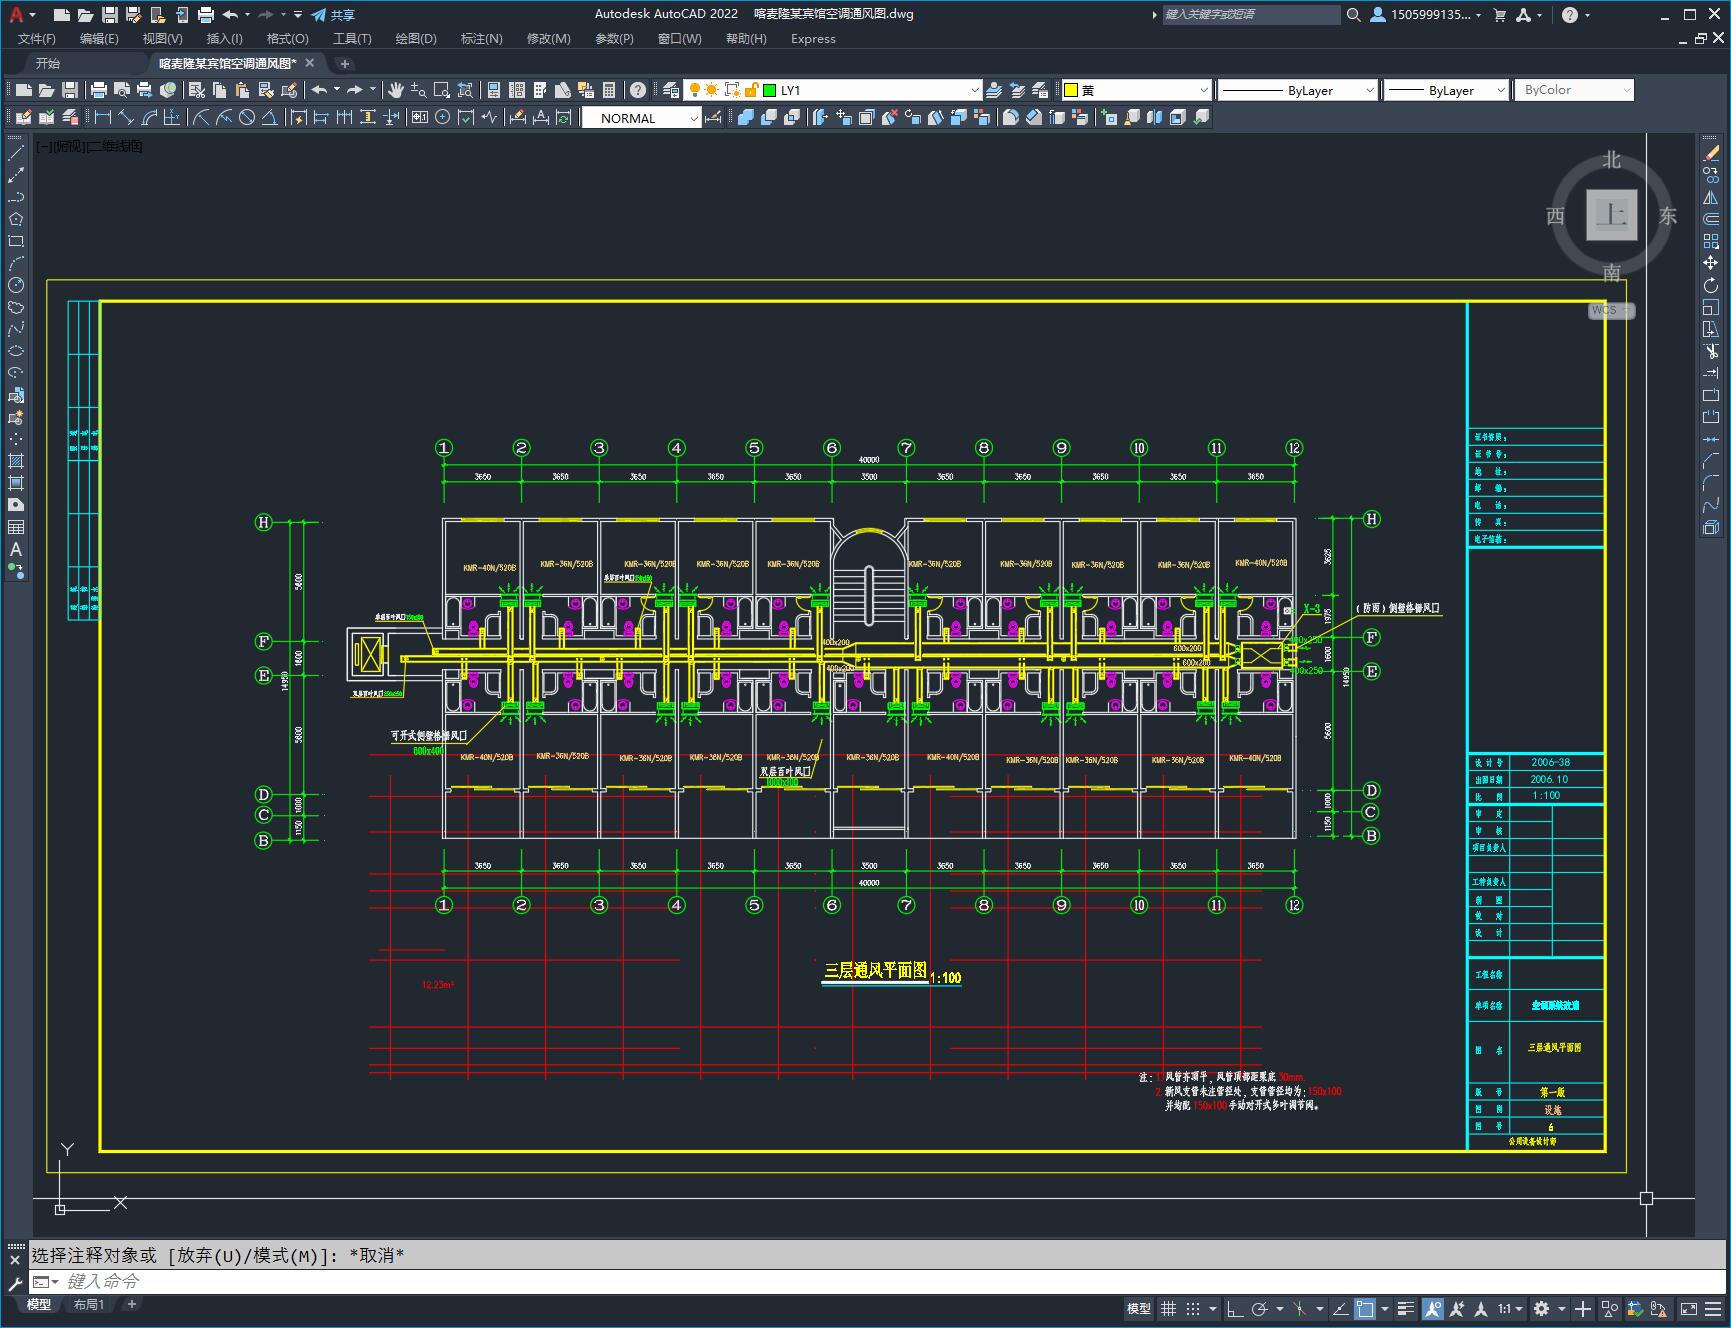Toggle snap mode in status bar

[1193, 1308]
